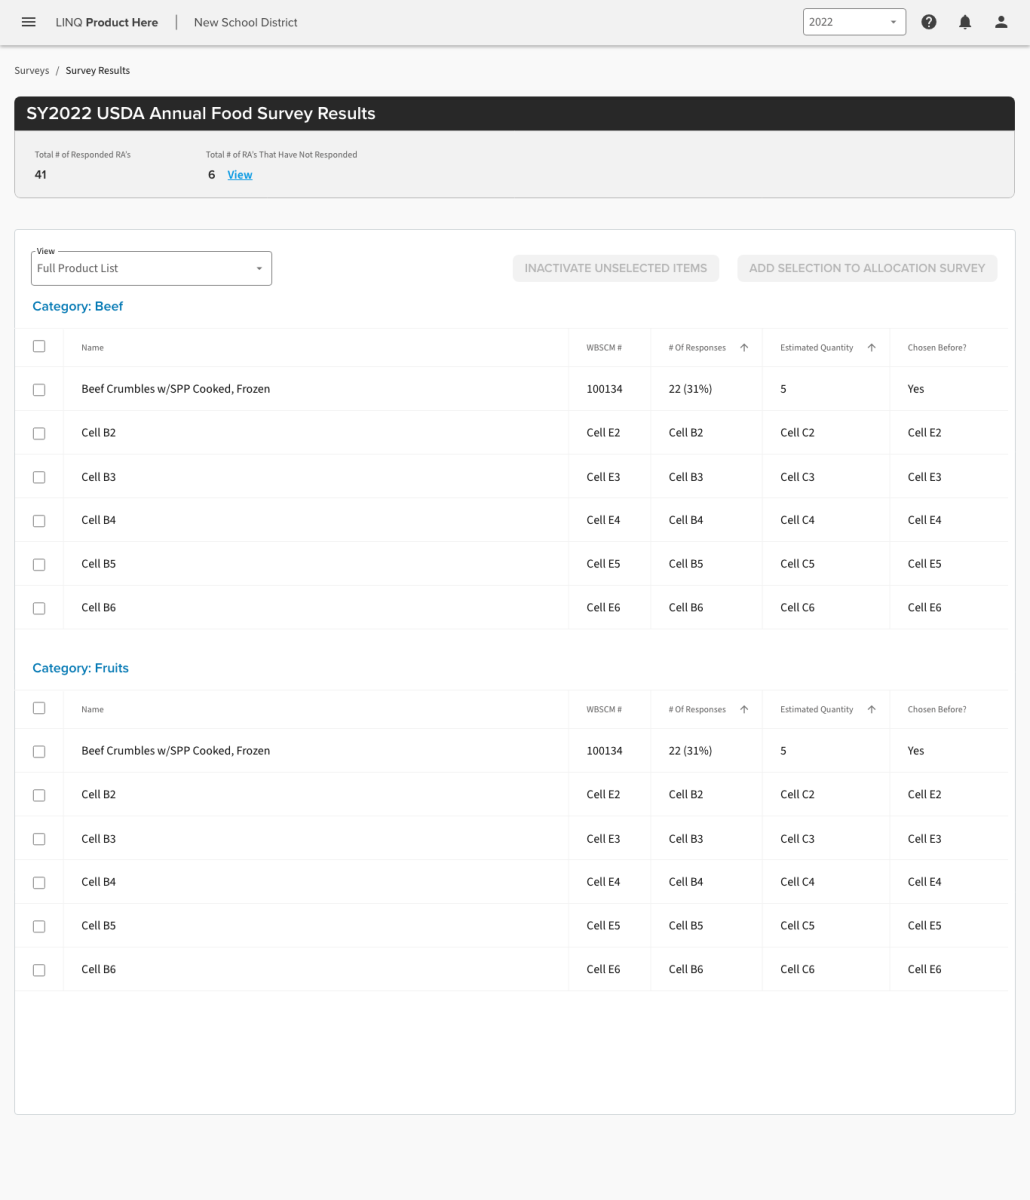Open the notifications bell
This screenshot has height=1200, width=1030.
click(965, 22)
